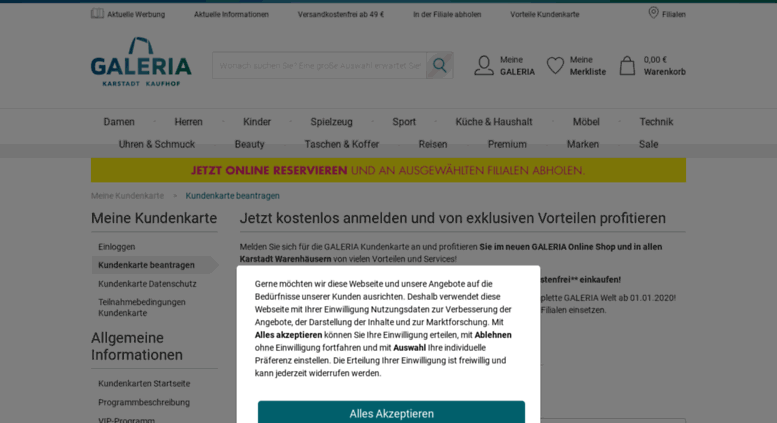The height and width of the screenshot is (423, 777).
Task: Click the Meine GALERIA label
Action: point(517,65)
